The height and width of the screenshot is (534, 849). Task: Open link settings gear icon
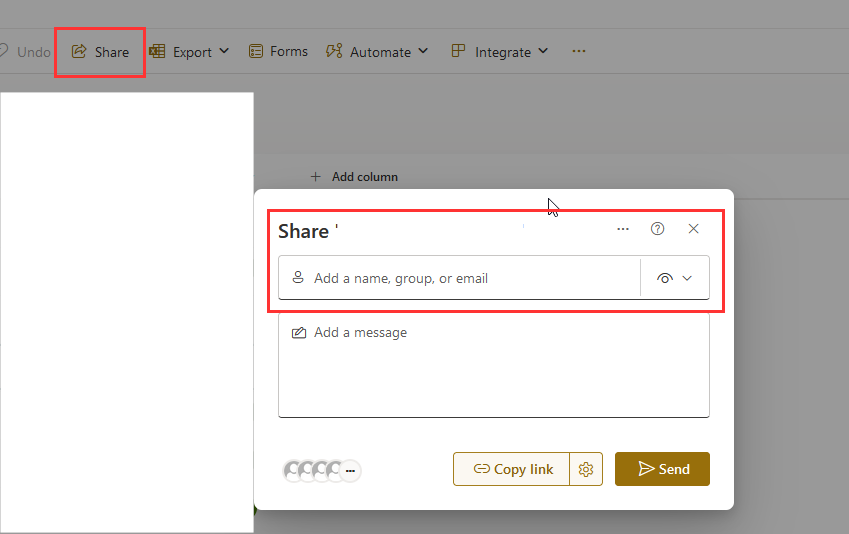pos(586,469)
